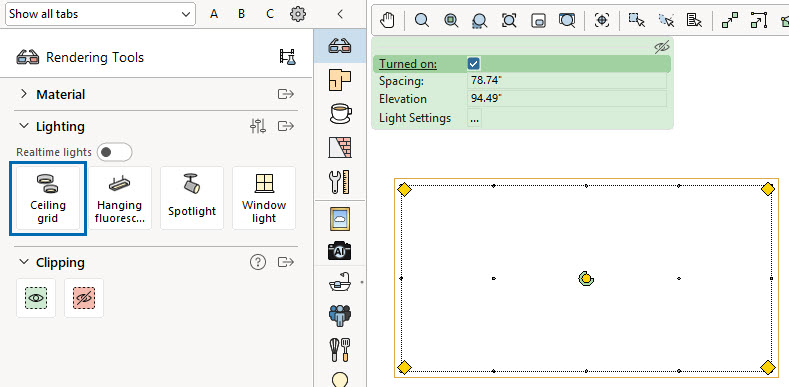
Task: Click the nested rectangles view icon
Action: click(538, 20)
